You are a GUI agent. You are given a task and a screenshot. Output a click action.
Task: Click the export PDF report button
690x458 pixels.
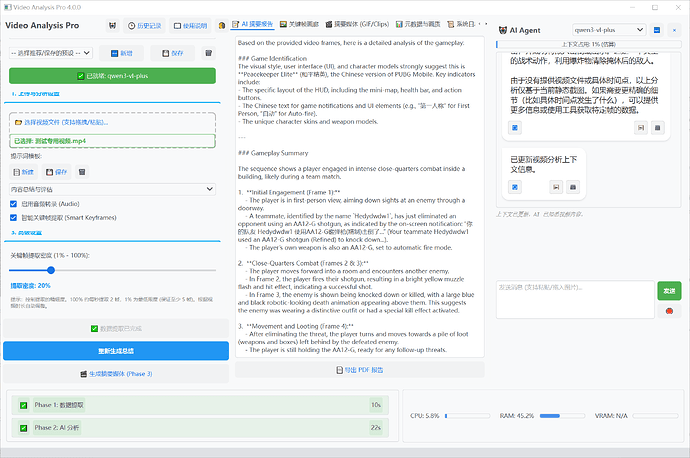(x=360, y=370)
